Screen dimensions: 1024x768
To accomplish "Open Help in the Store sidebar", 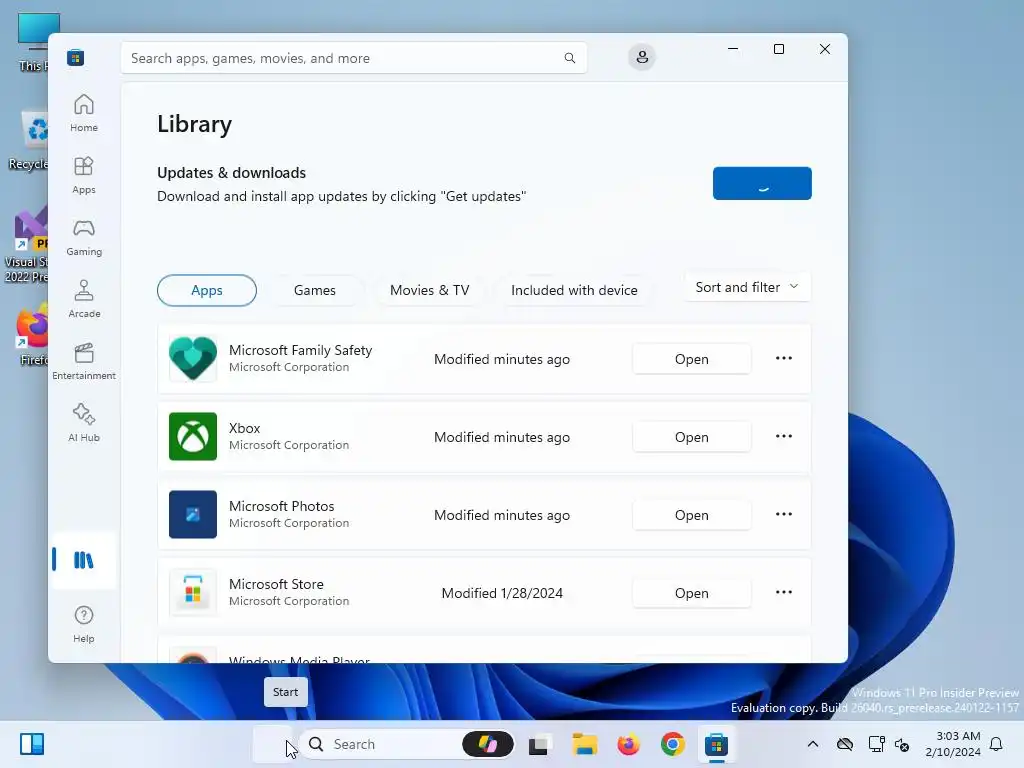I will click(84, 624).
